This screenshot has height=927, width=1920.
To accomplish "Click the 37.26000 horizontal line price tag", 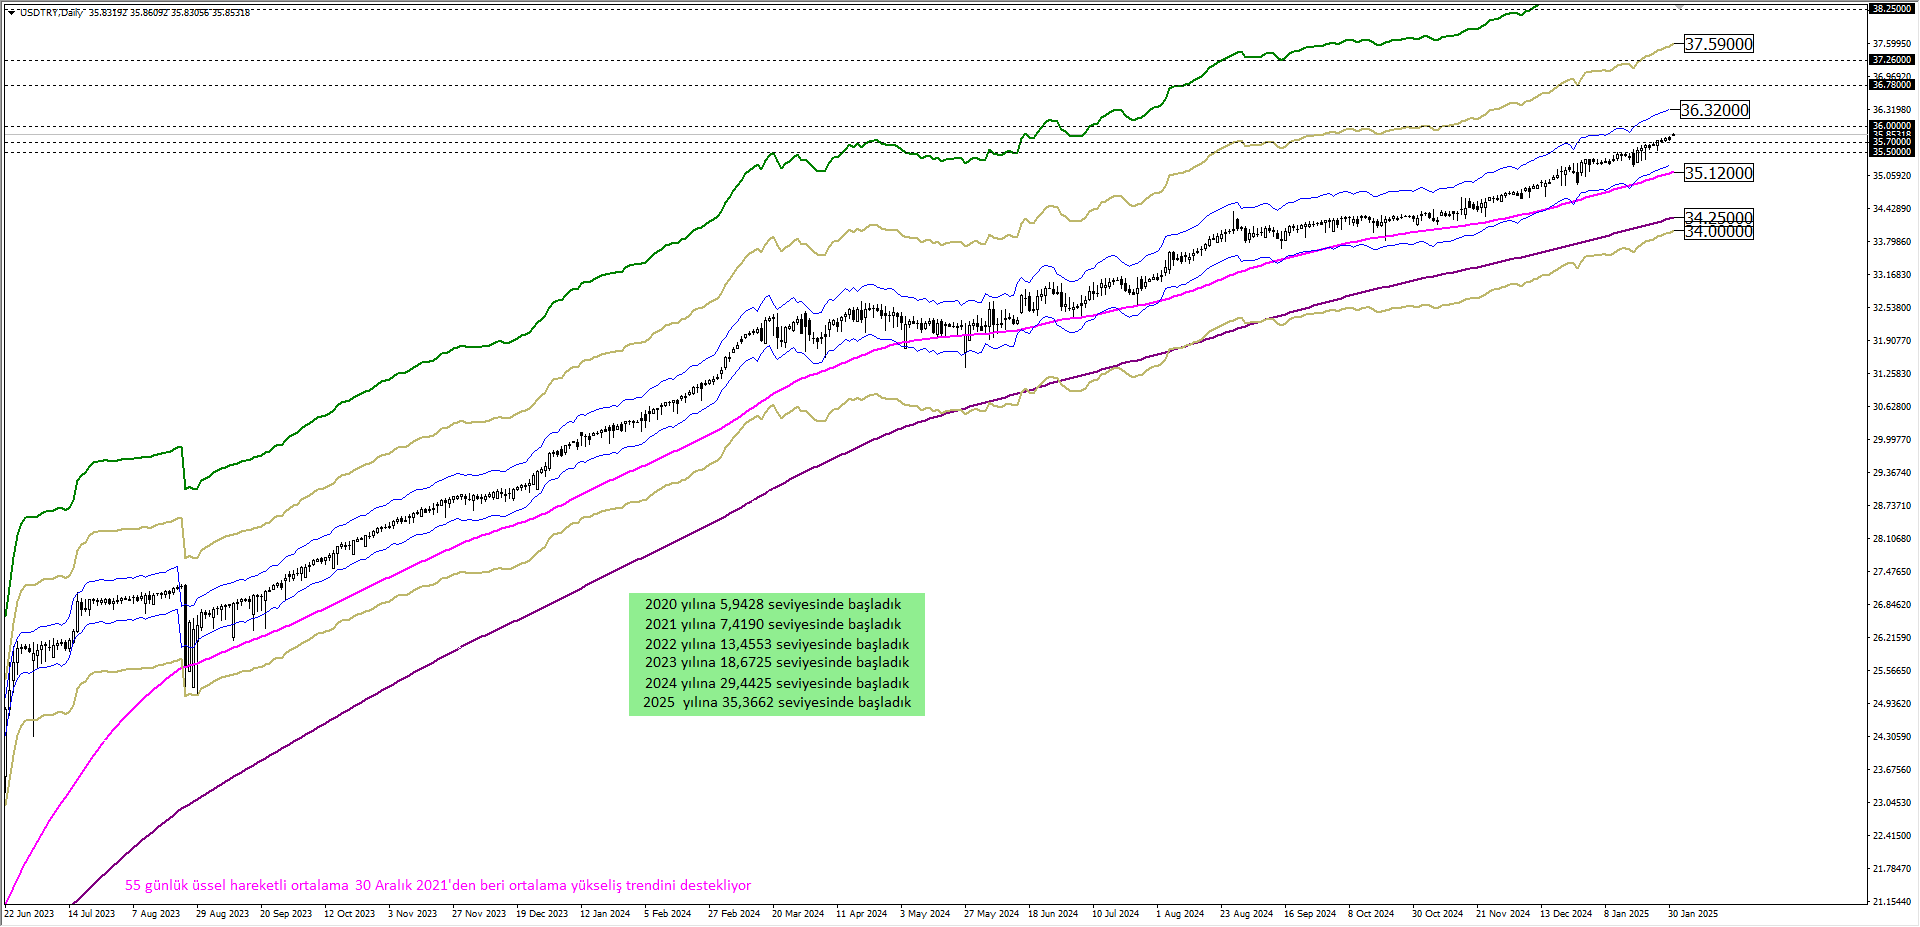I will [x=1891, y=60].
